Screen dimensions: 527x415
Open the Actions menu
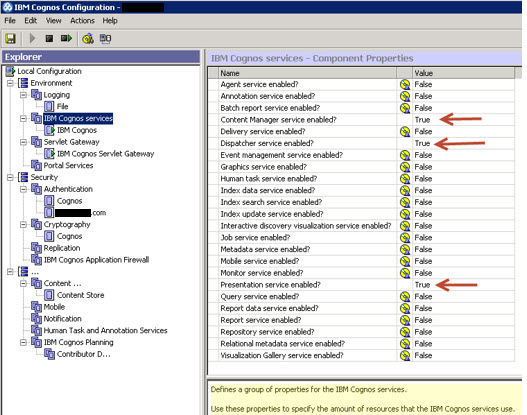82,20
